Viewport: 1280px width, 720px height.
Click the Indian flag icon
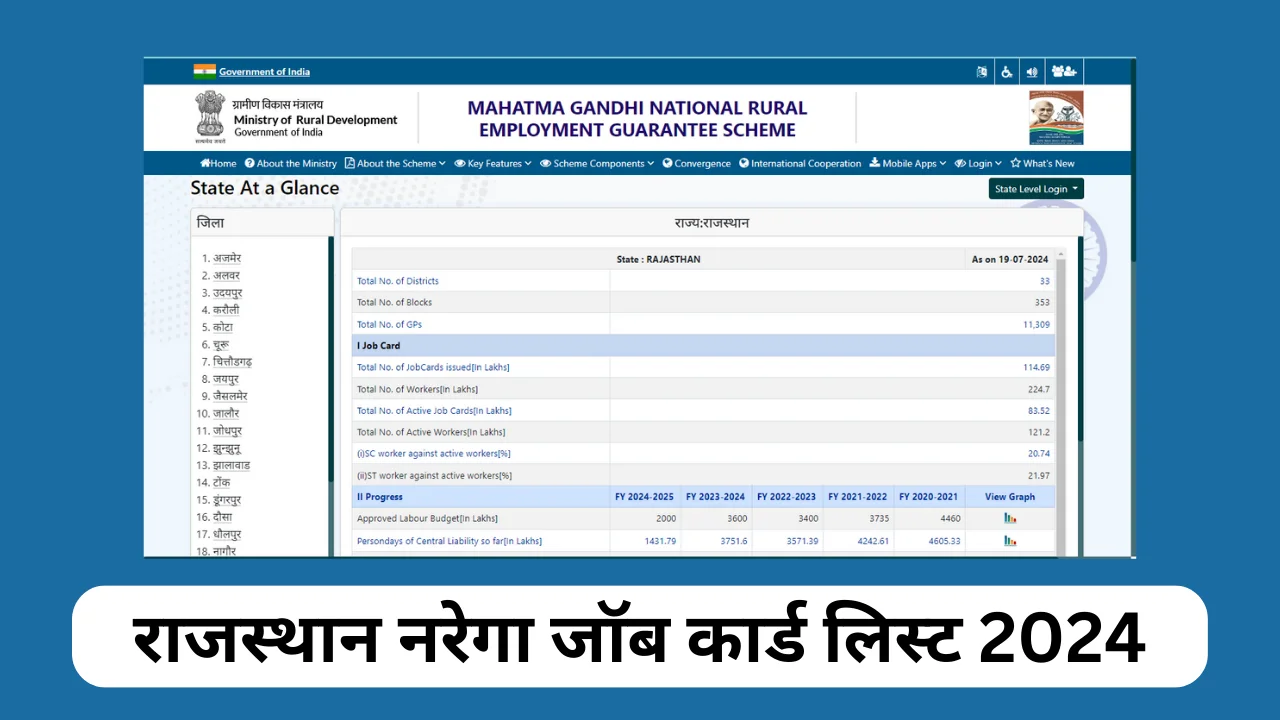point(204,71)
